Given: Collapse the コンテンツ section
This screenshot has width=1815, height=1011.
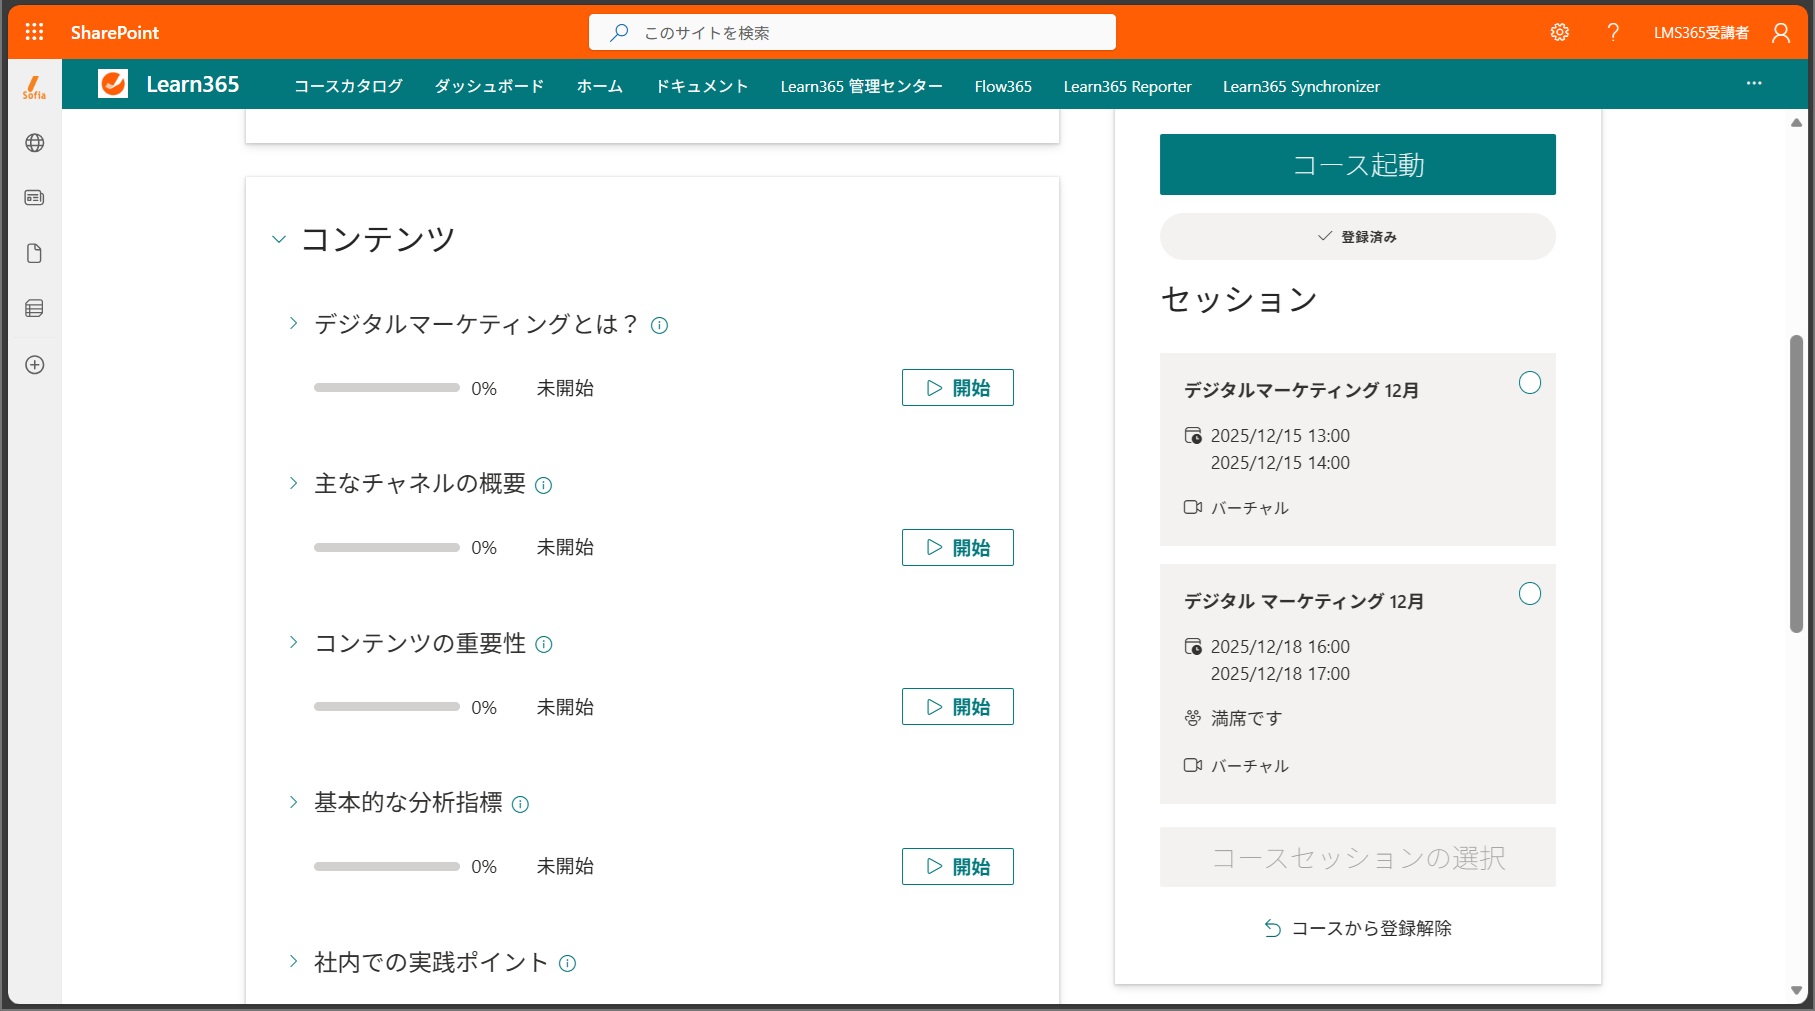Looking at the screenshot, I should 279,239.
